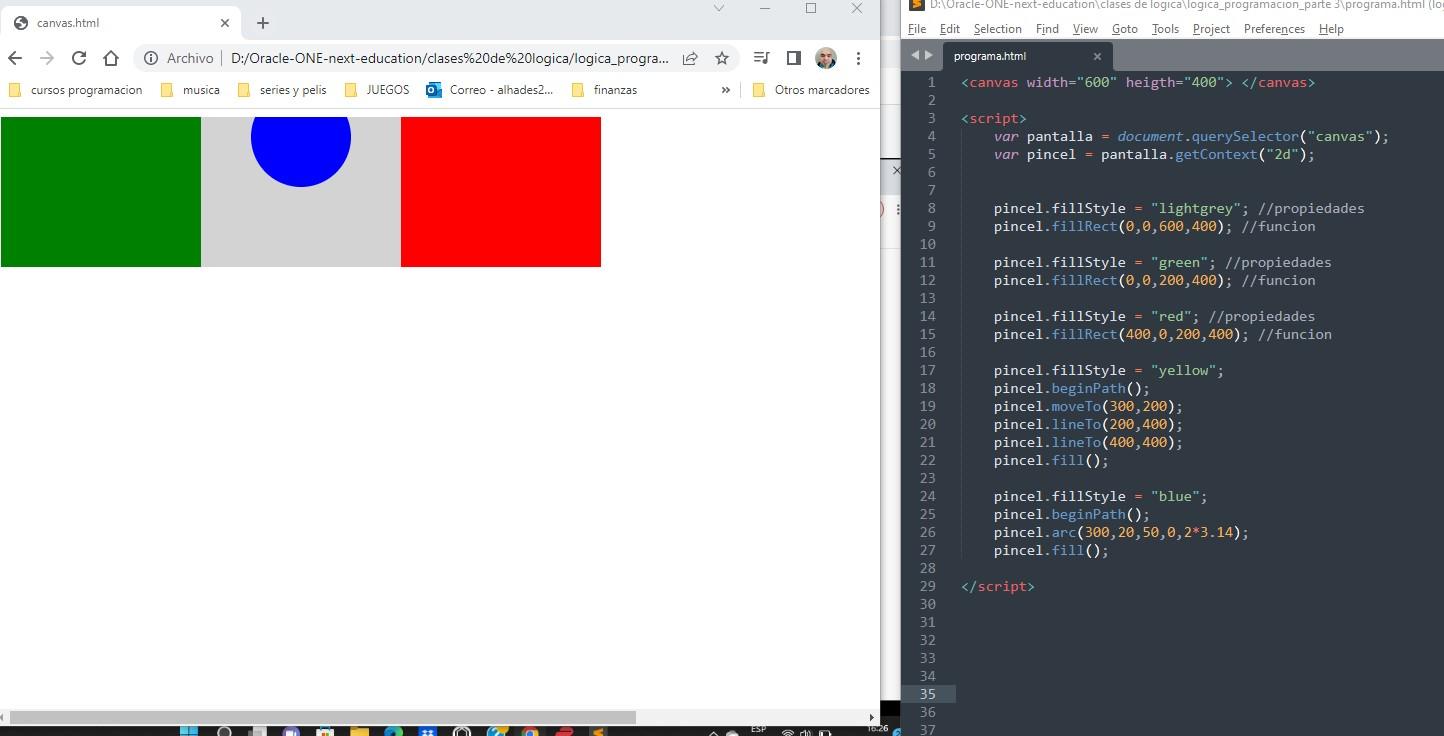Open Sublime Edit menu
This screenshot has width=1444, height=736.
[x=949, y=29]
